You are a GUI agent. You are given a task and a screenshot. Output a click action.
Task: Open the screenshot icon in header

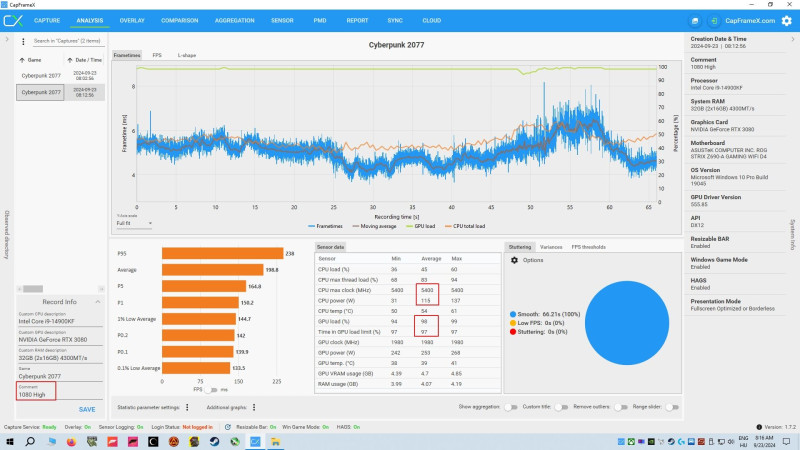pyautogui.click(x=695, y=21)
